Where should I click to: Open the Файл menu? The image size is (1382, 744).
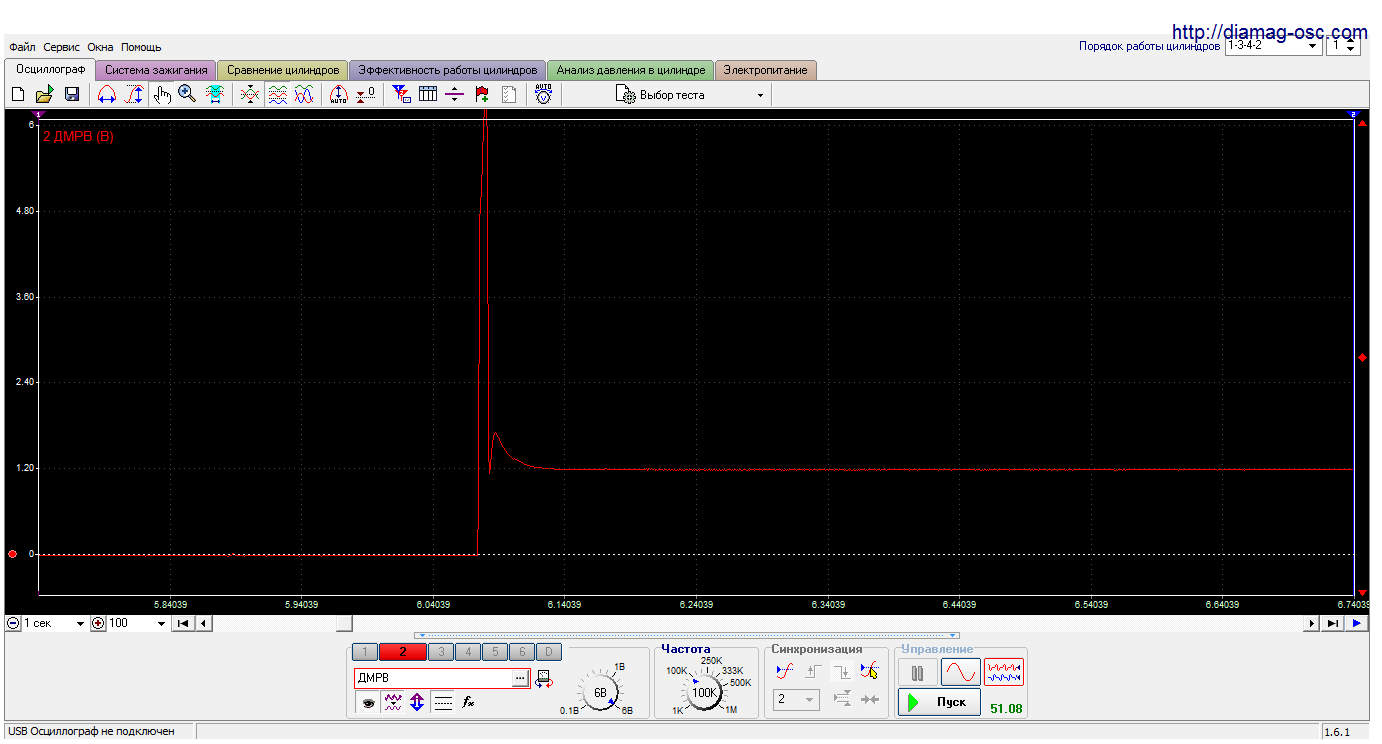point(23,47)
